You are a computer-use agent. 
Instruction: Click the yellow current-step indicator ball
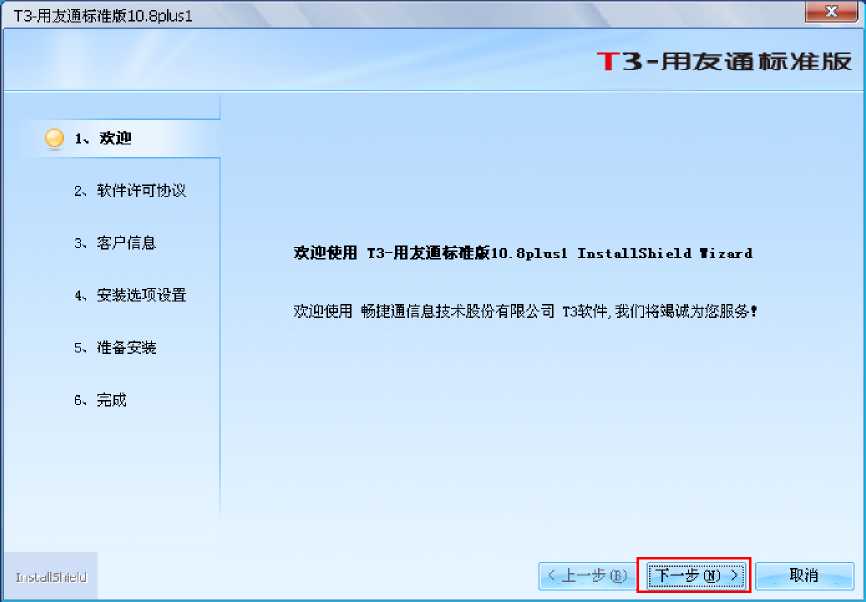pos(54,138)
